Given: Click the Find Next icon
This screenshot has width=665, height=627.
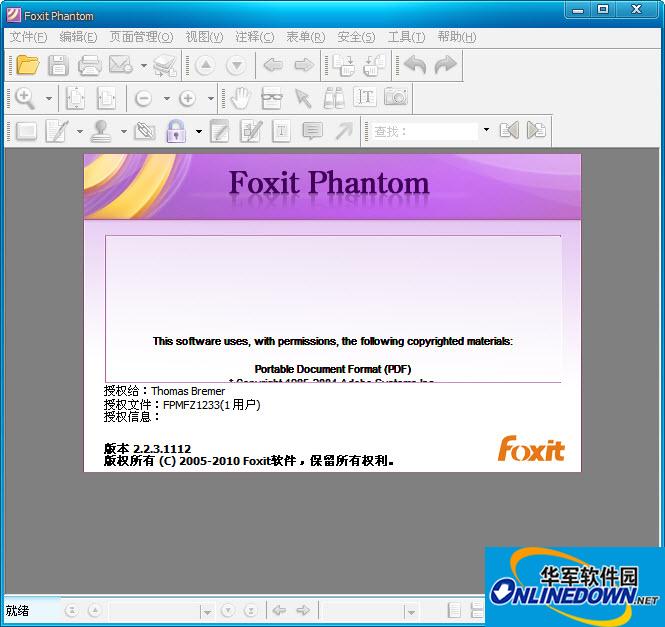Looking at the screenshot, I should point(536,131).
